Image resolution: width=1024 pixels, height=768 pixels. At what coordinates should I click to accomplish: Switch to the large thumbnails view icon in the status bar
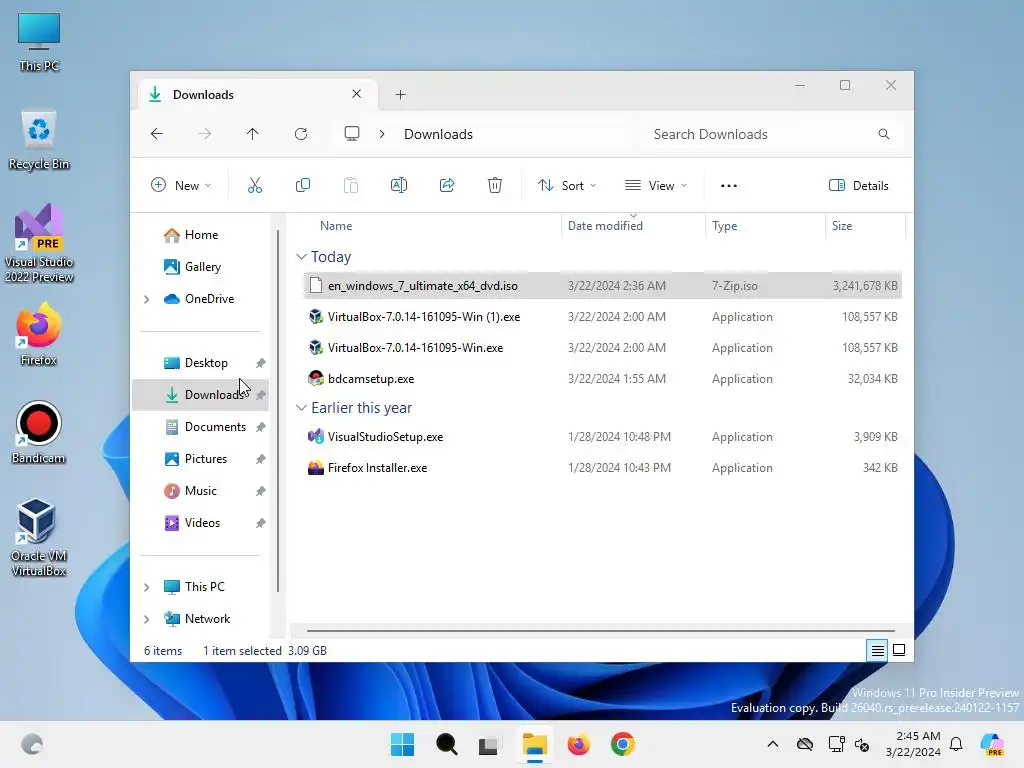[899, 650]
